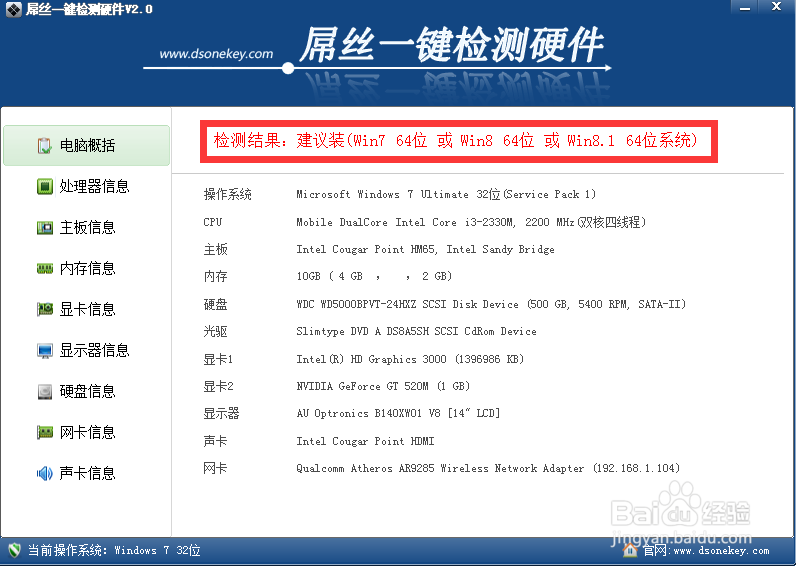Viewport: 796px width, 566px height.
Task: Select the 显示器信息 tab
Action: pos(86,350)
